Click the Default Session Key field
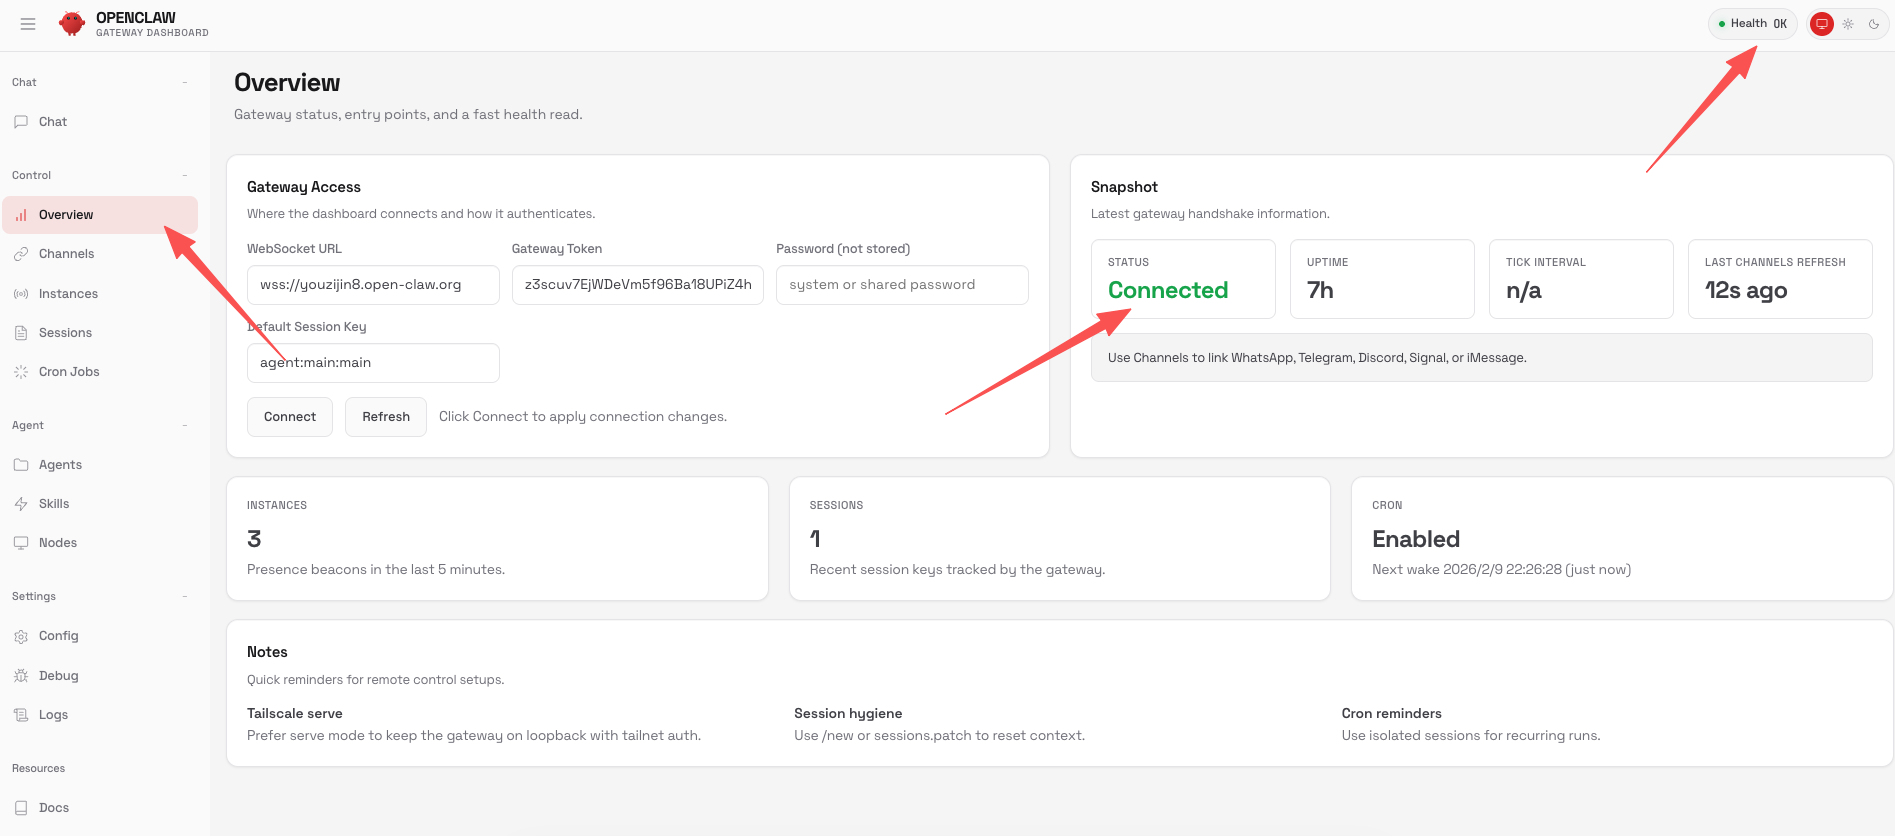The image size is (1895, 836). point(373,363)
